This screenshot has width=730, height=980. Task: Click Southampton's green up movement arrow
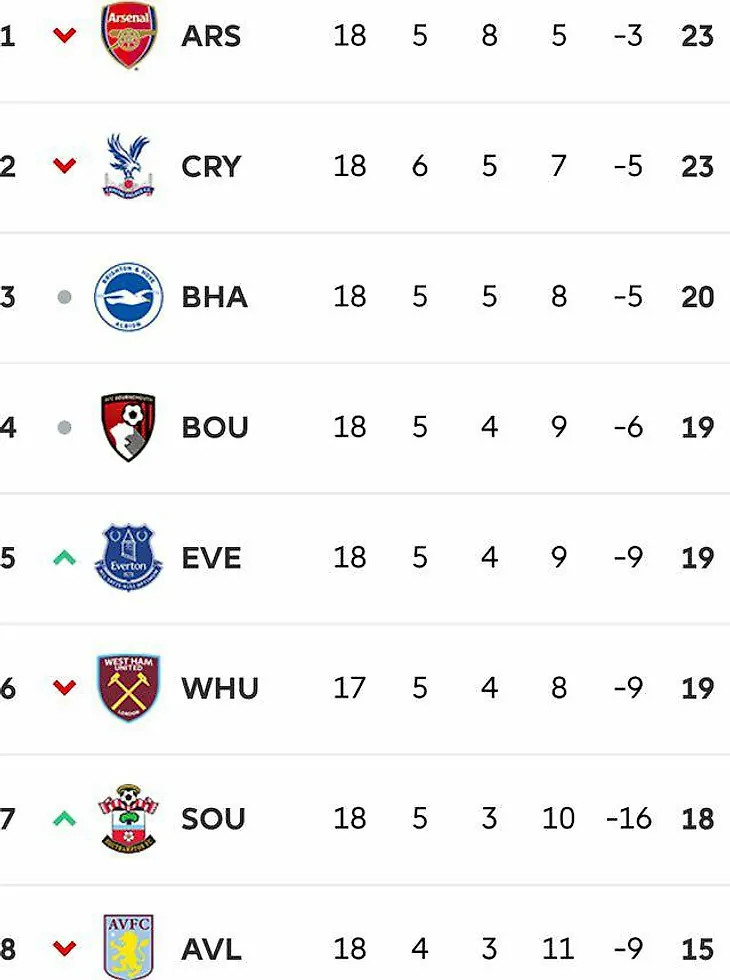pyautogui.click(x=65, y=819)
